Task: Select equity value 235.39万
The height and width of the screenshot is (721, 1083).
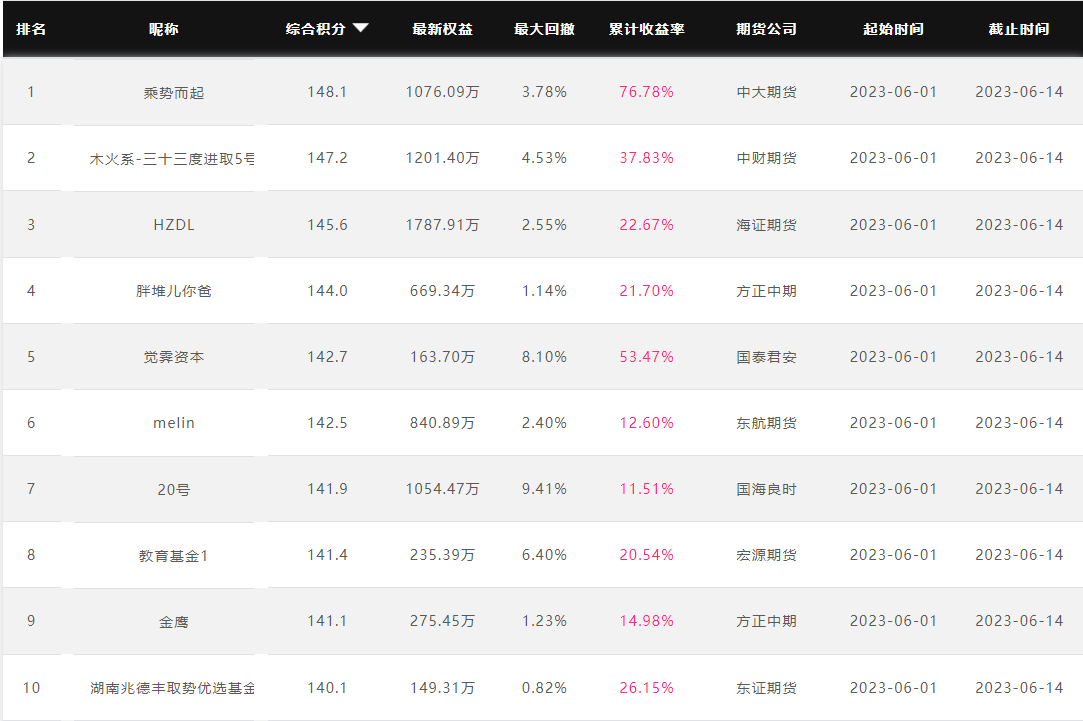Action: tap(442, 555)
